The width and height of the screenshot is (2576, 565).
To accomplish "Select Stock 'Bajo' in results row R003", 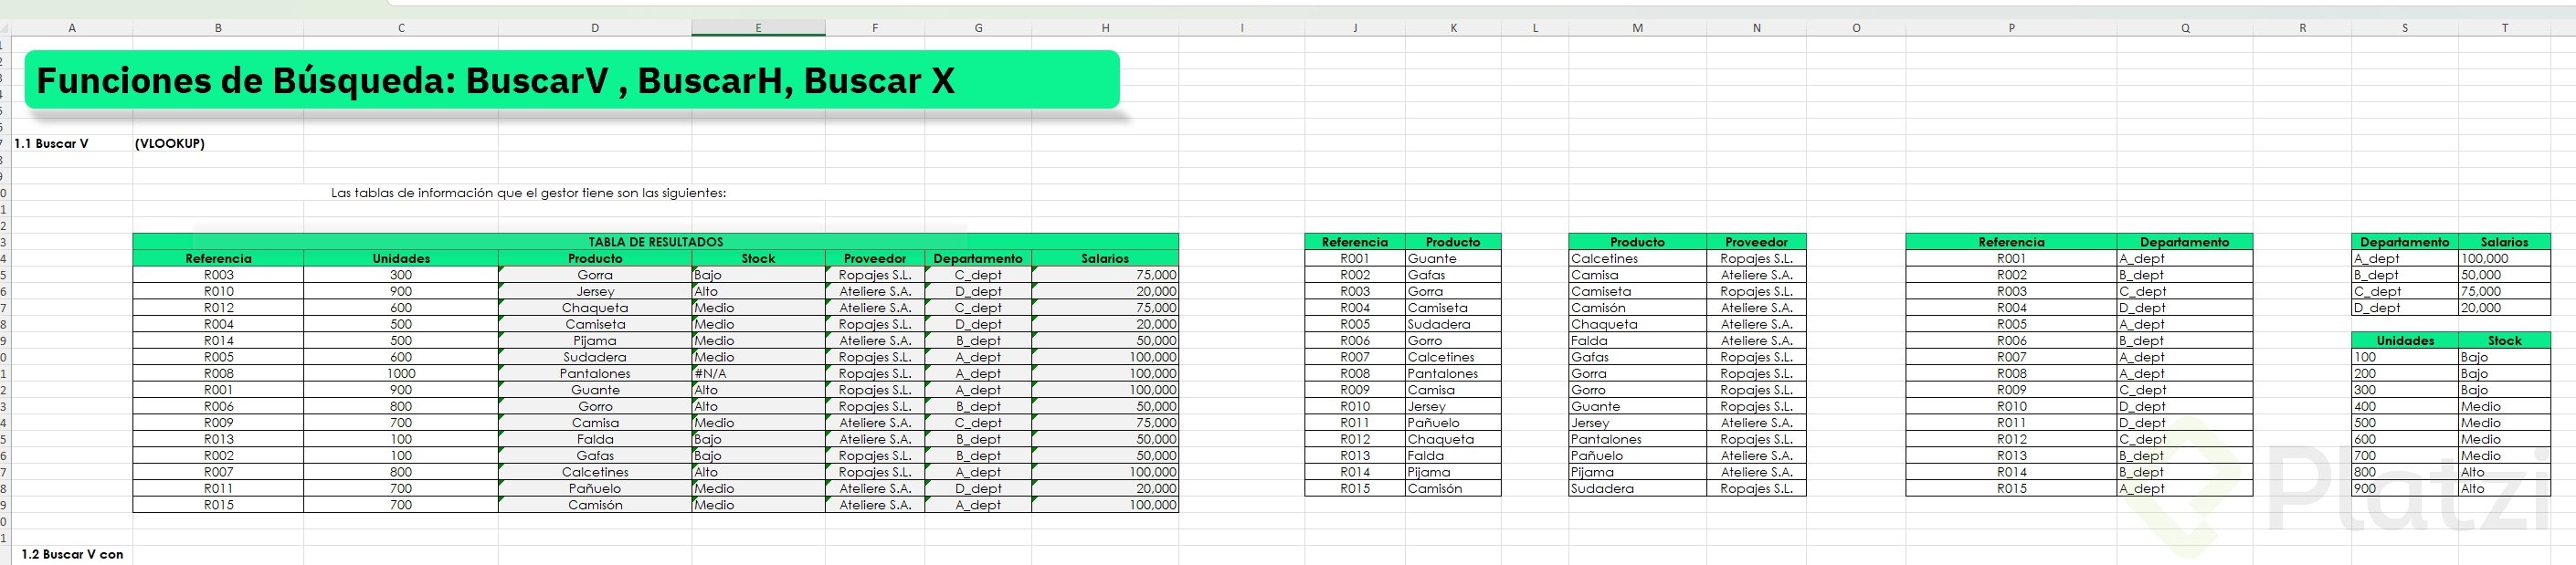I will point(758,275).
